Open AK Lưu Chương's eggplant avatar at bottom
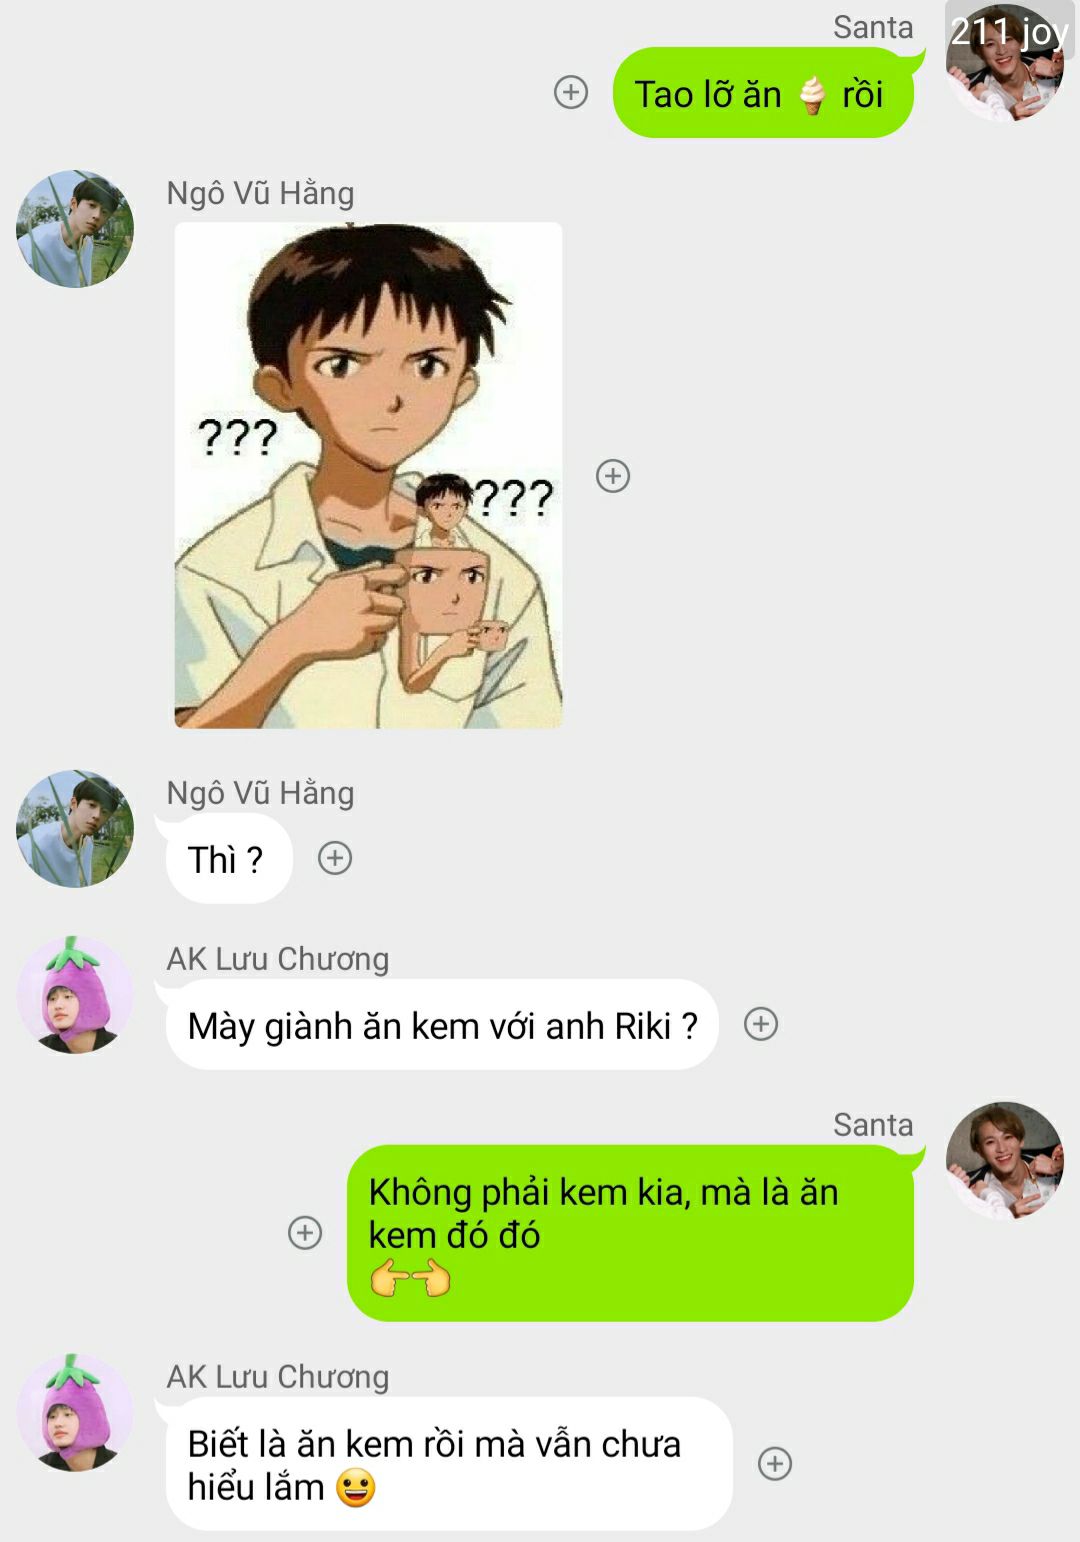The width and height of the screenshot is (1080, 1542). [x=75, y=1413]
